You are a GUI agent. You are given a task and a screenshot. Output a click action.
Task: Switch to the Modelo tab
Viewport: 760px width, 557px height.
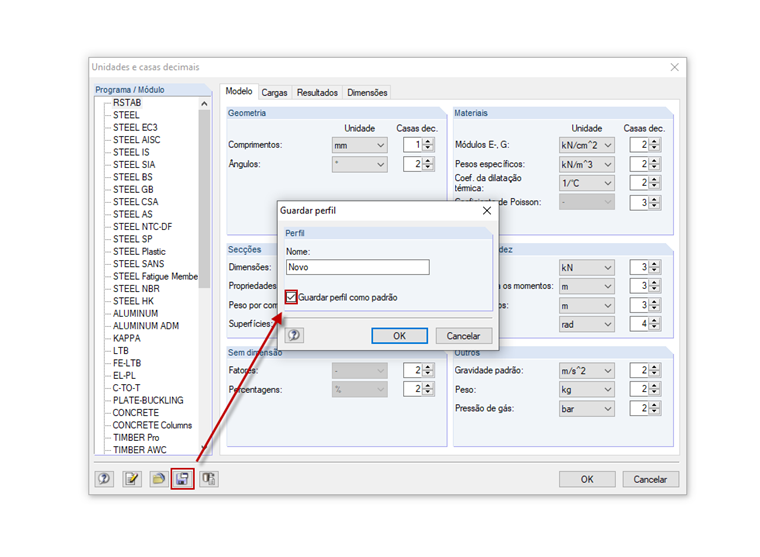[x=238, y=91]
